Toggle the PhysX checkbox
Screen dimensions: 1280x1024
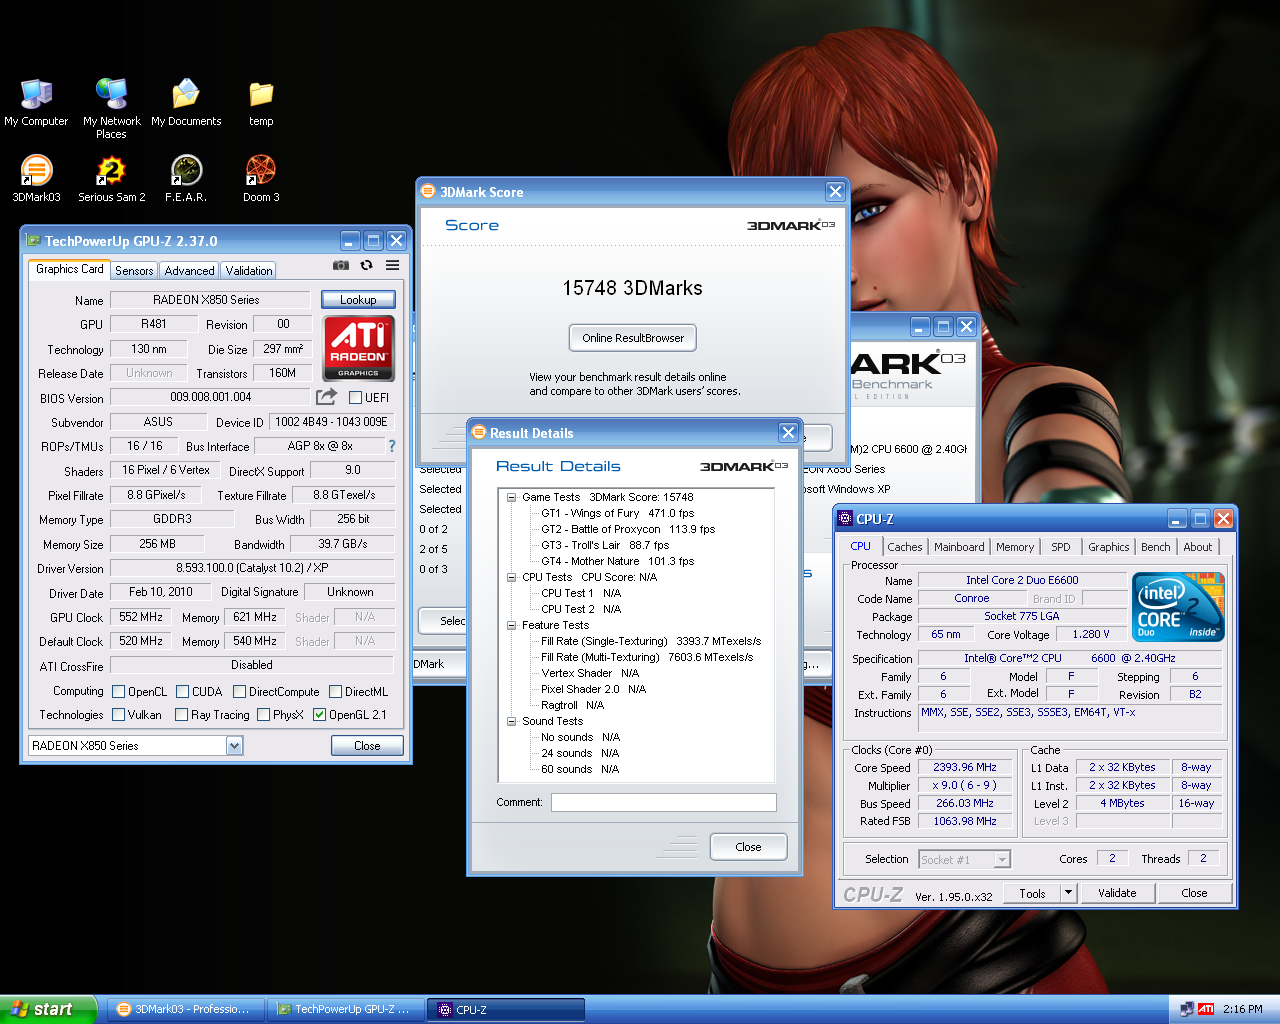[x=263, y=714]
